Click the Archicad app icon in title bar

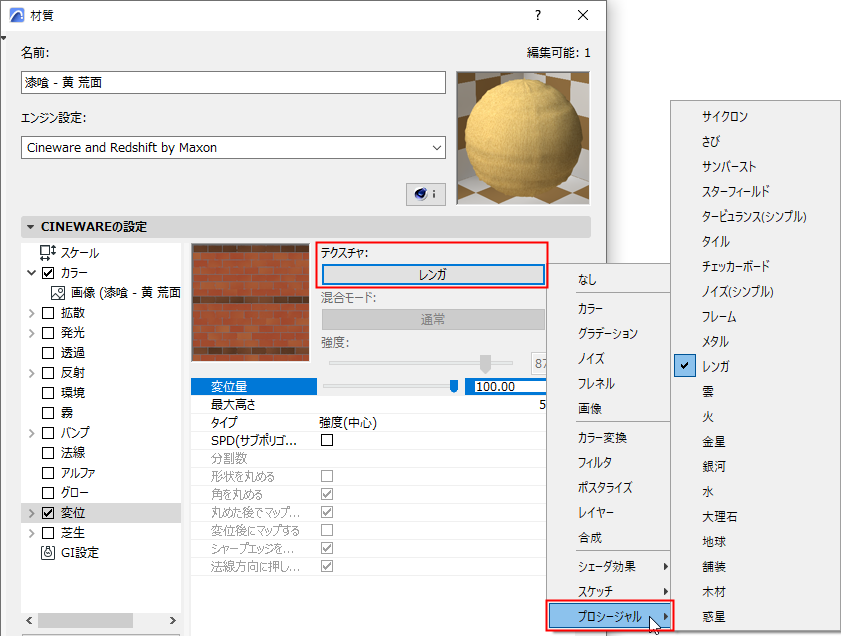point(17,15)
